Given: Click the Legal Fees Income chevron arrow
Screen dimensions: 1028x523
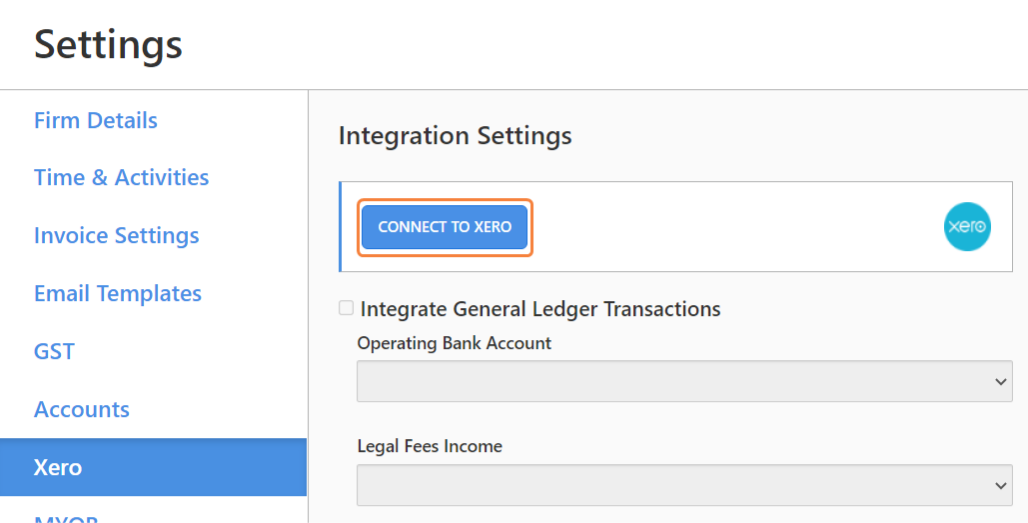Looking at the screenshot, I should (999, 485).
